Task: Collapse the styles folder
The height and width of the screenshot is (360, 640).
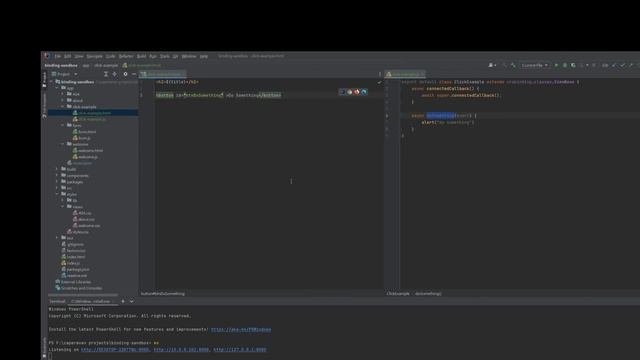Action: [x=57, y=194]
